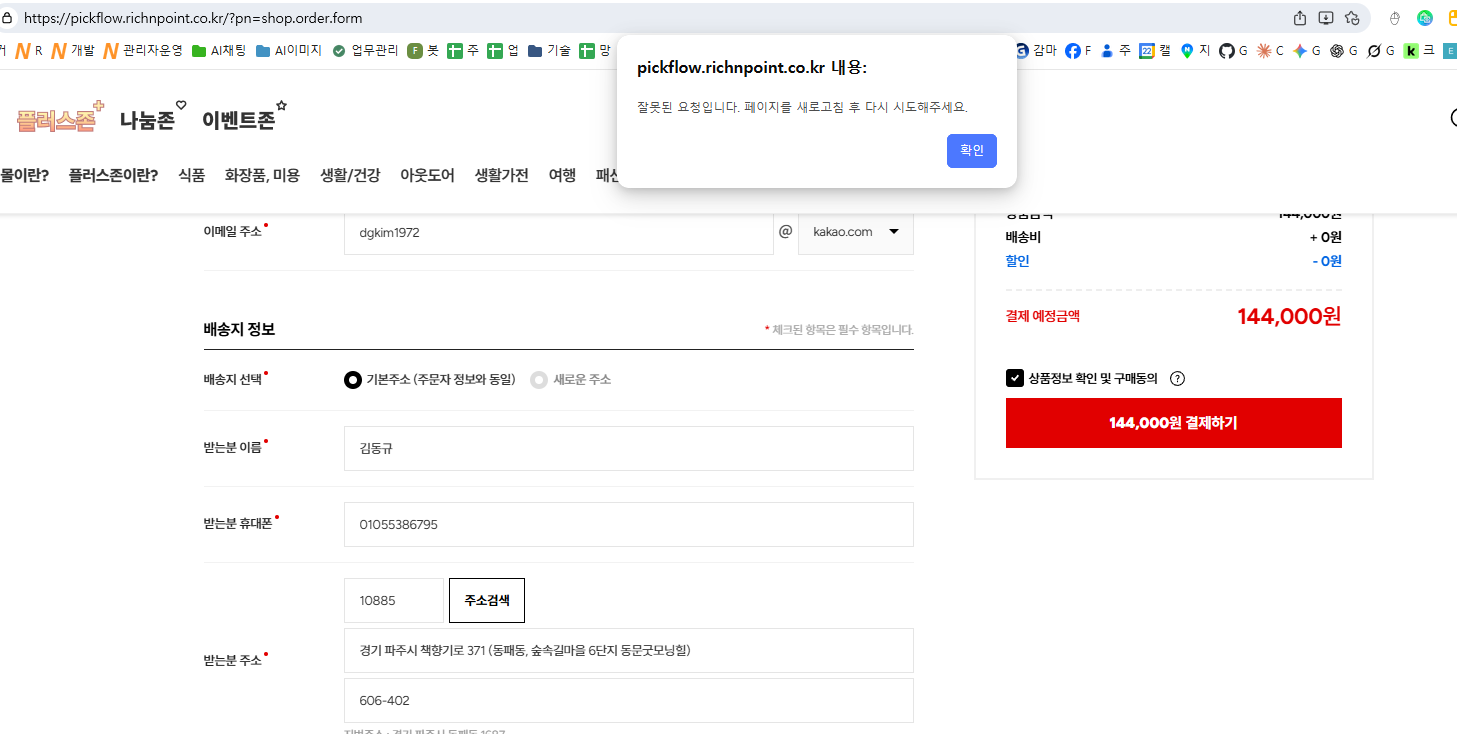Open the 화장품, 미용 category menu
Viewport: 1457px width, 734px height.
pos(262,175)
